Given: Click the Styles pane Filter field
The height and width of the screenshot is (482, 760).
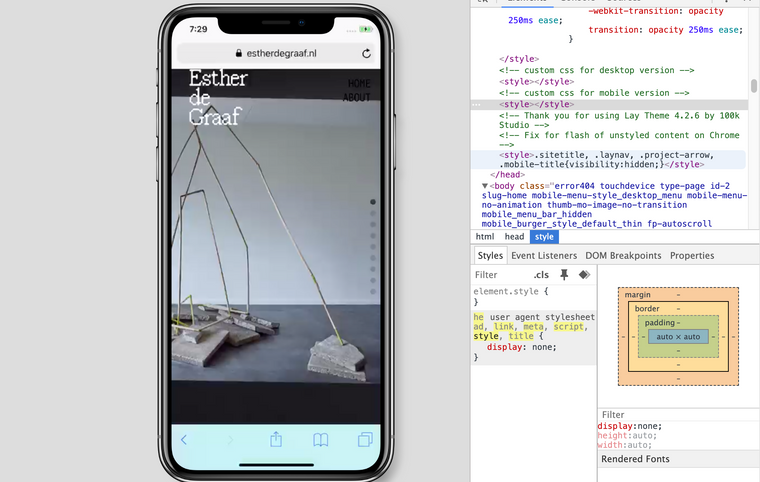Looking at the screenshot, I should point(498,275).
